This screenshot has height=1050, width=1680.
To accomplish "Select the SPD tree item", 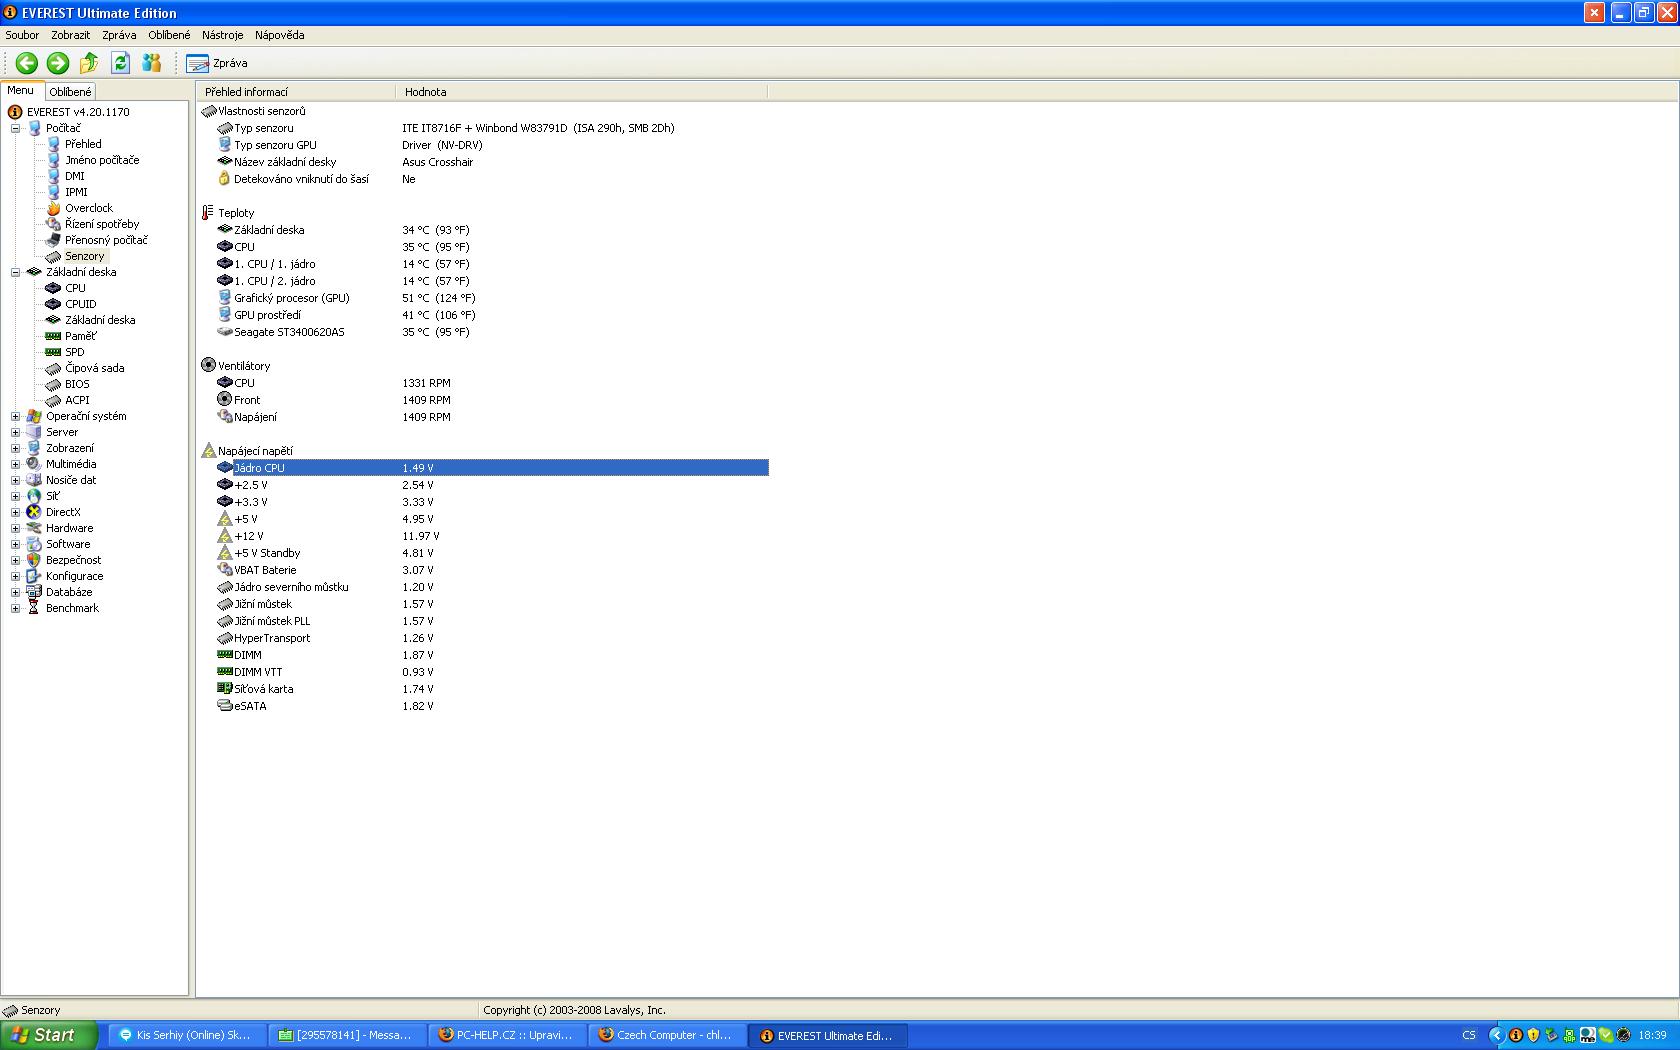I will tap(75, 352).
